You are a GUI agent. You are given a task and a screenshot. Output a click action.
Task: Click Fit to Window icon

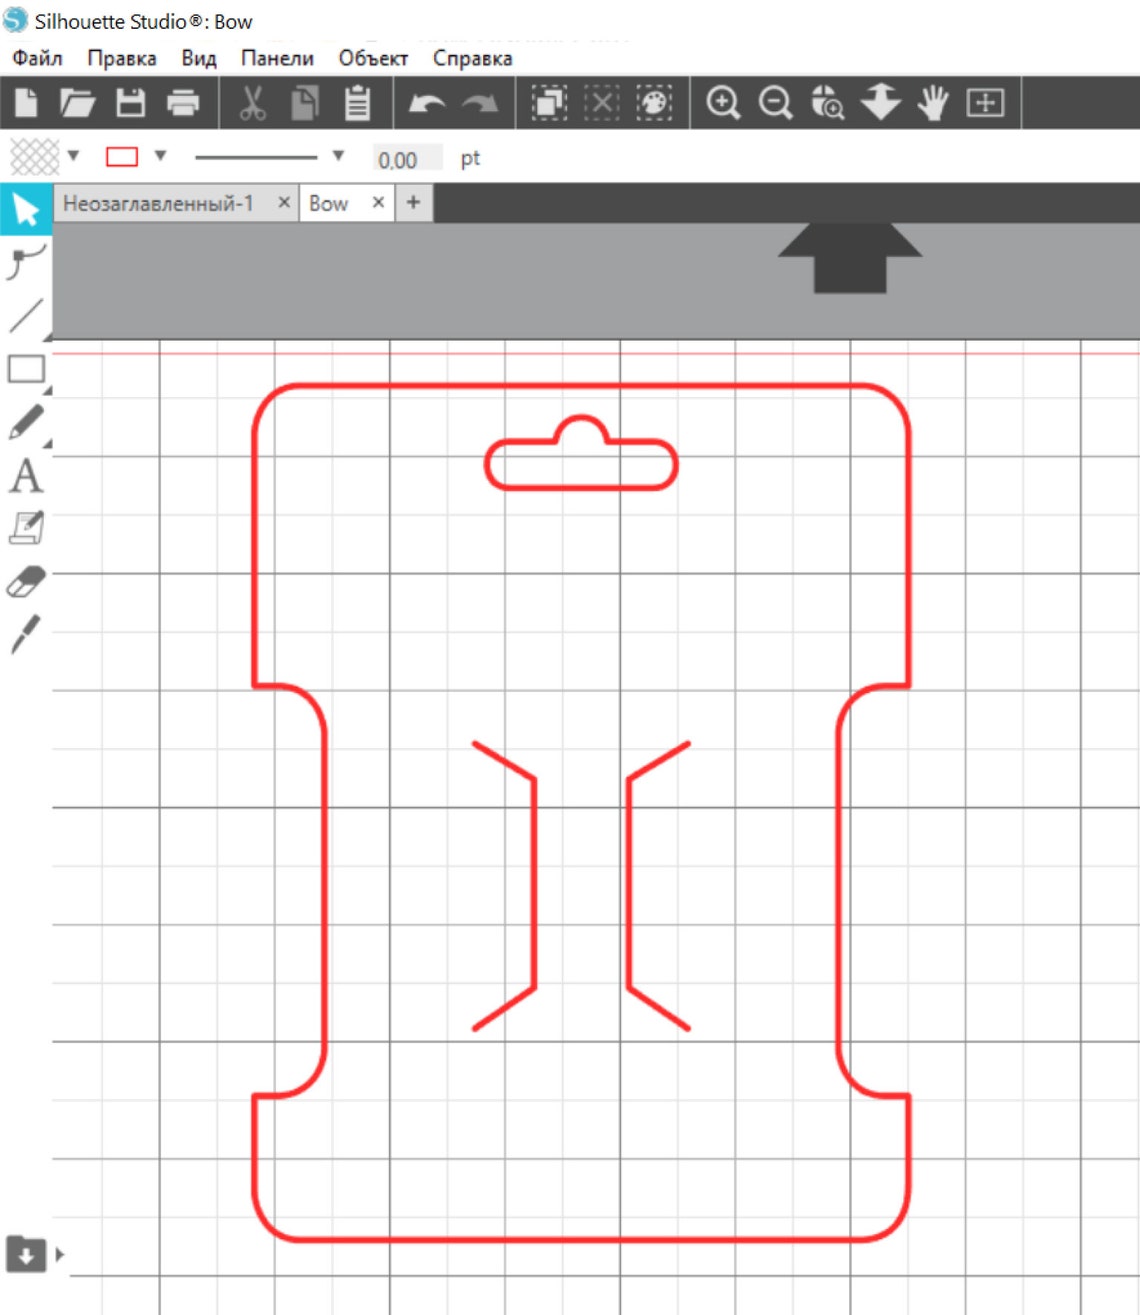(x=985, y=102)
